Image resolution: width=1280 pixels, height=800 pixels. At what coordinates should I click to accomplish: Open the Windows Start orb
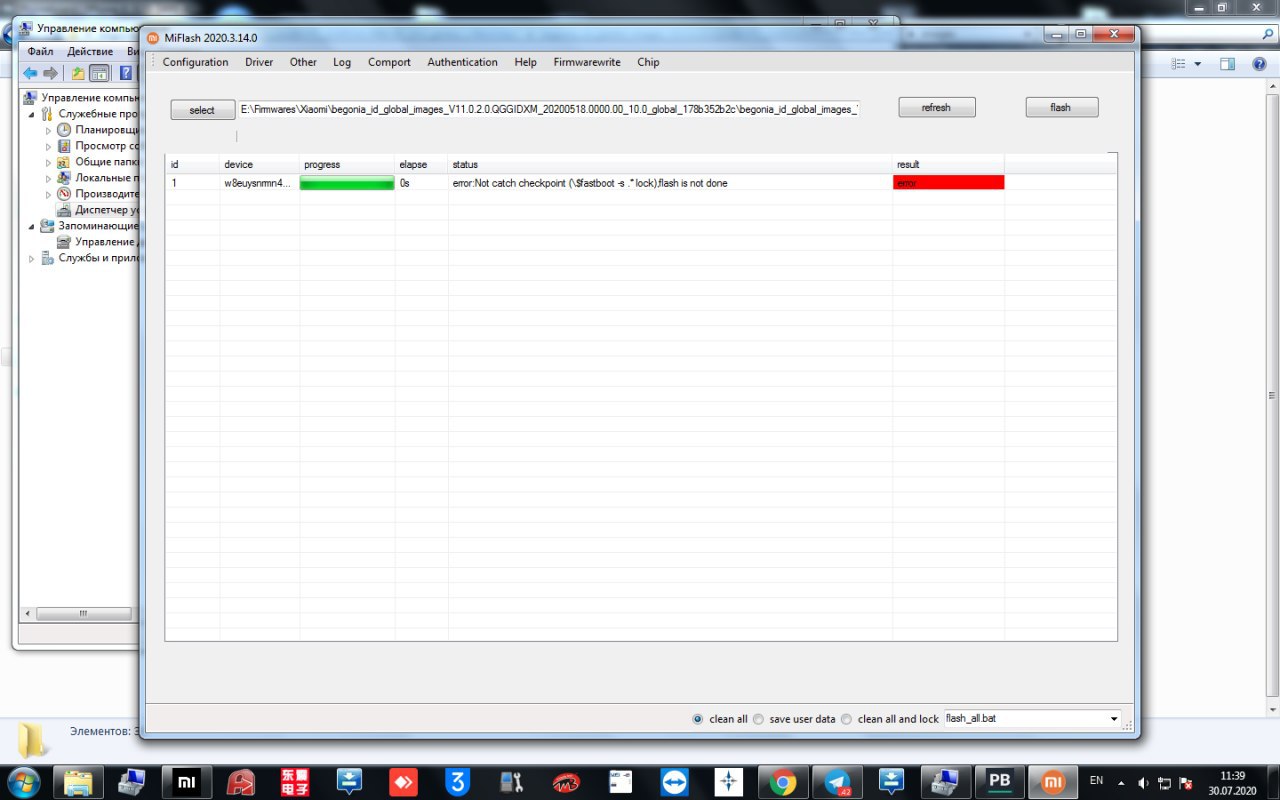point(24,781)
